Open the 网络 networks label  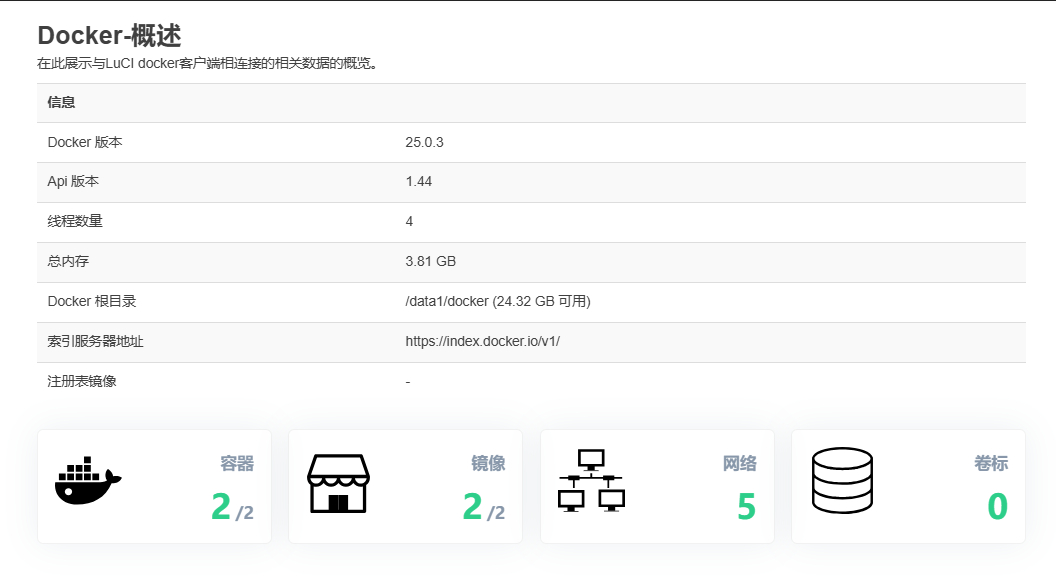click(739, 463)
